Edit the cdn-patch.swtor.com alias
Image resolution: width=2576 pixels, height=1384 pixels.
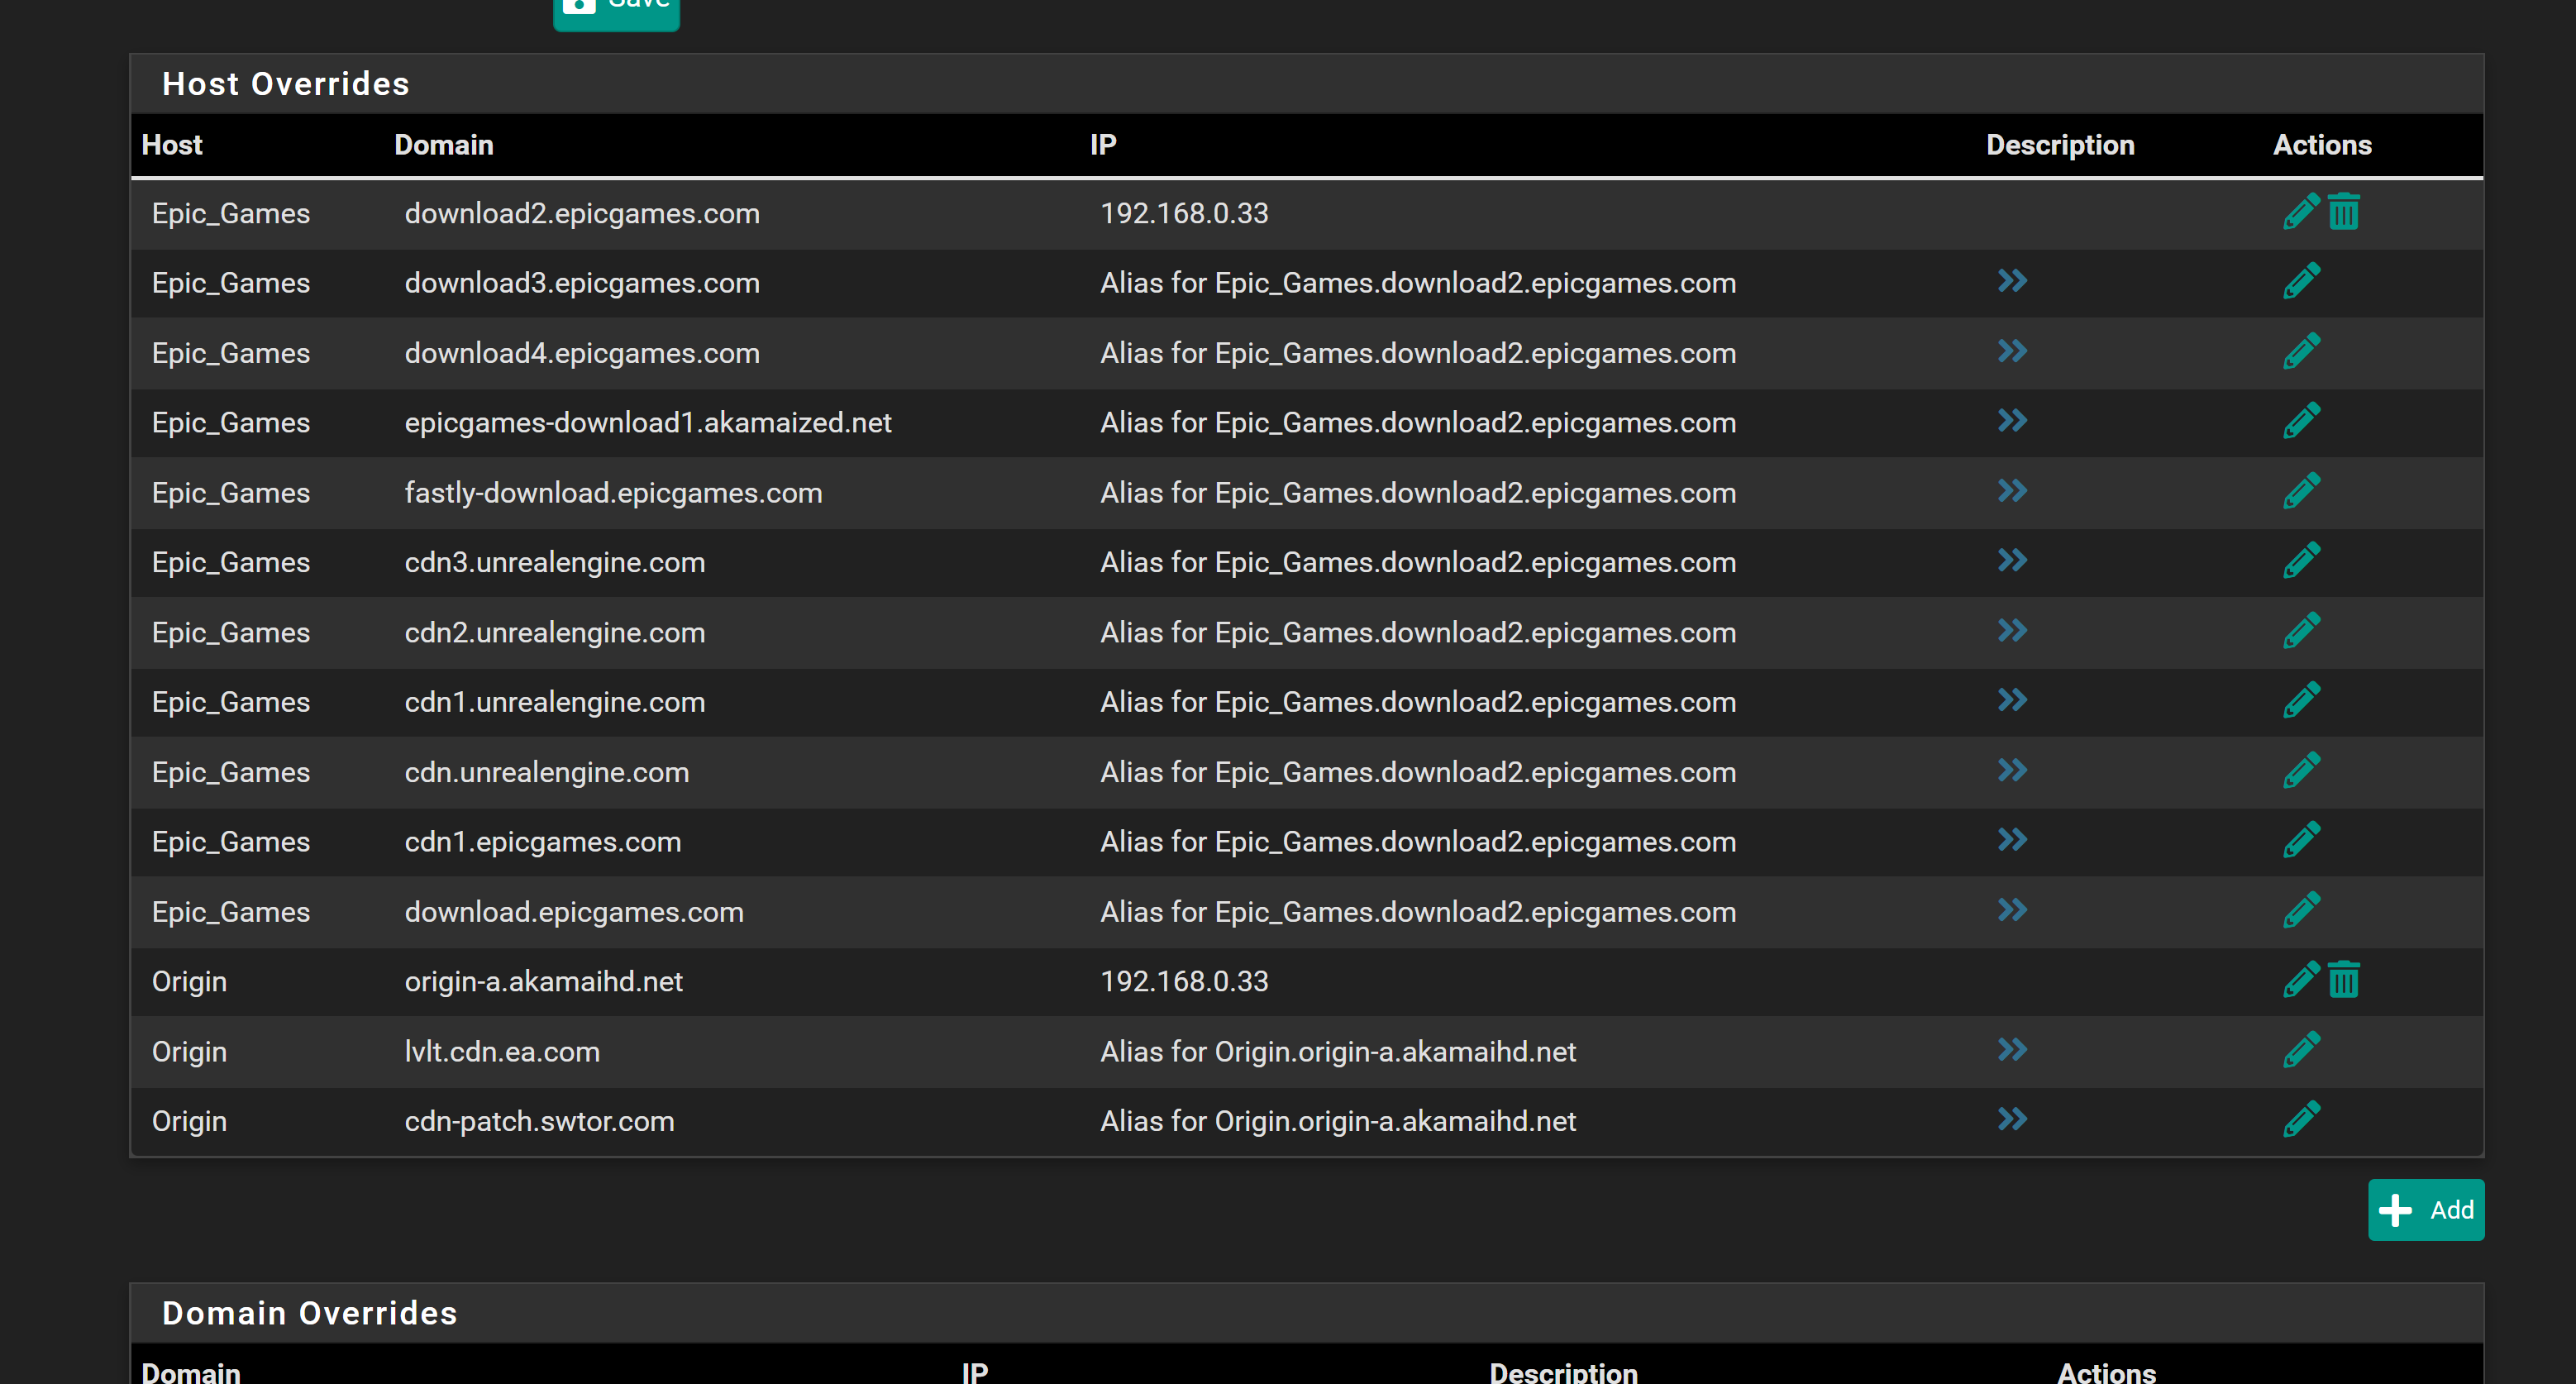pyautogui.click(x=2301, y=1120)
